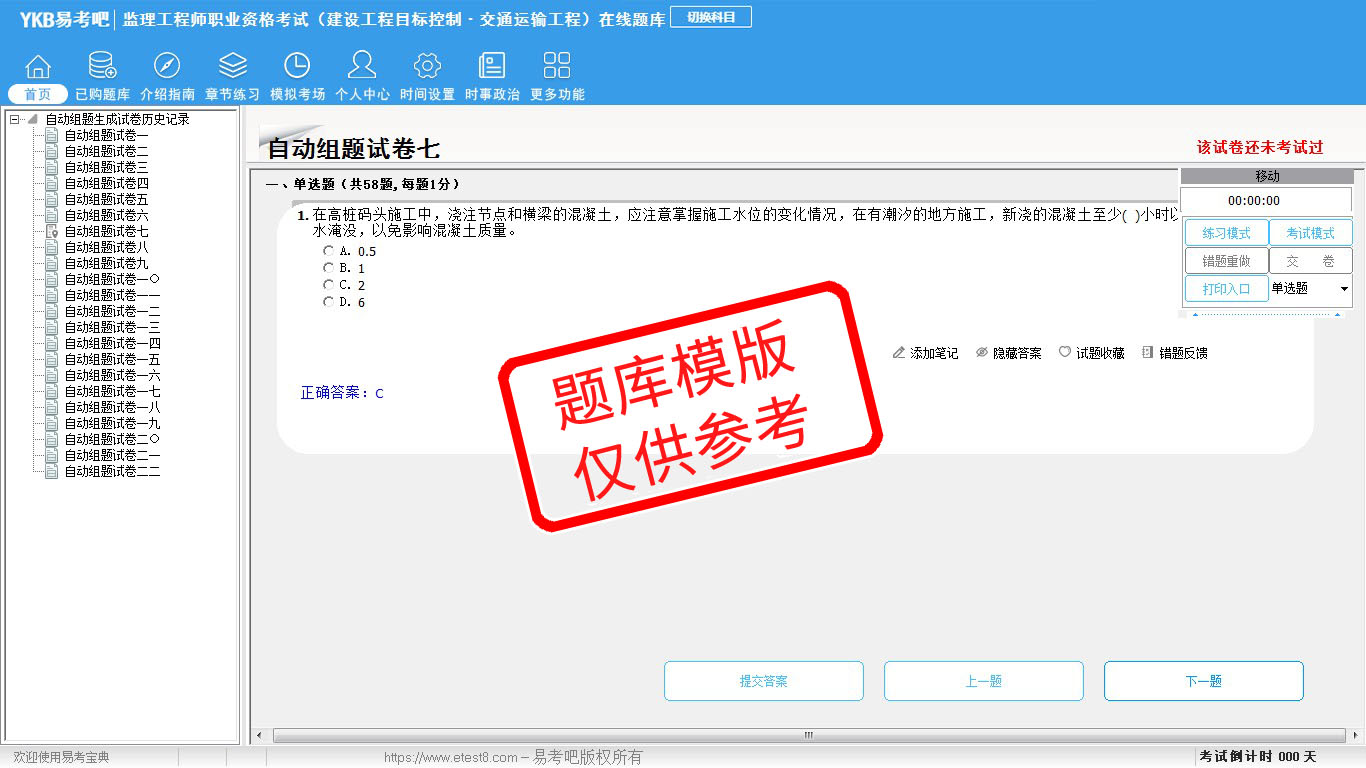
Task: Open the 模拟考场 clock icon
Action: tap(297, 66)
